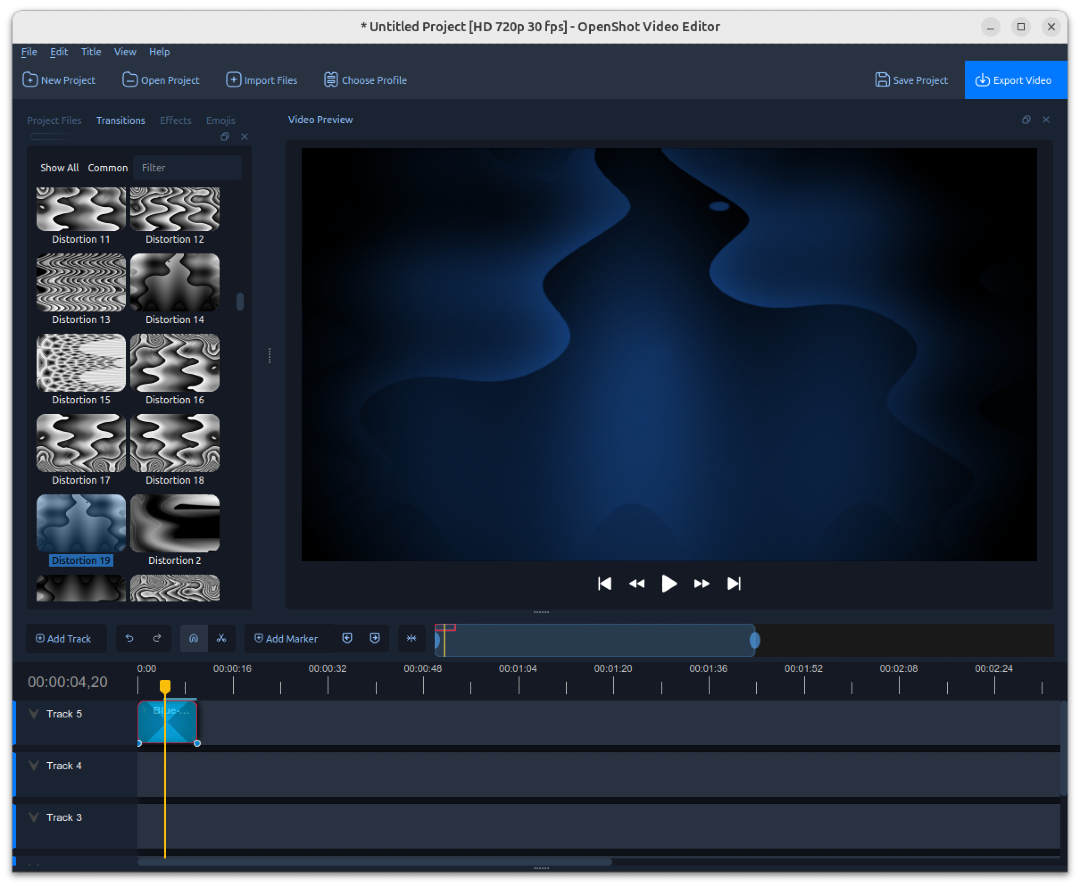Open the Import Files dialog

(261, 80)
